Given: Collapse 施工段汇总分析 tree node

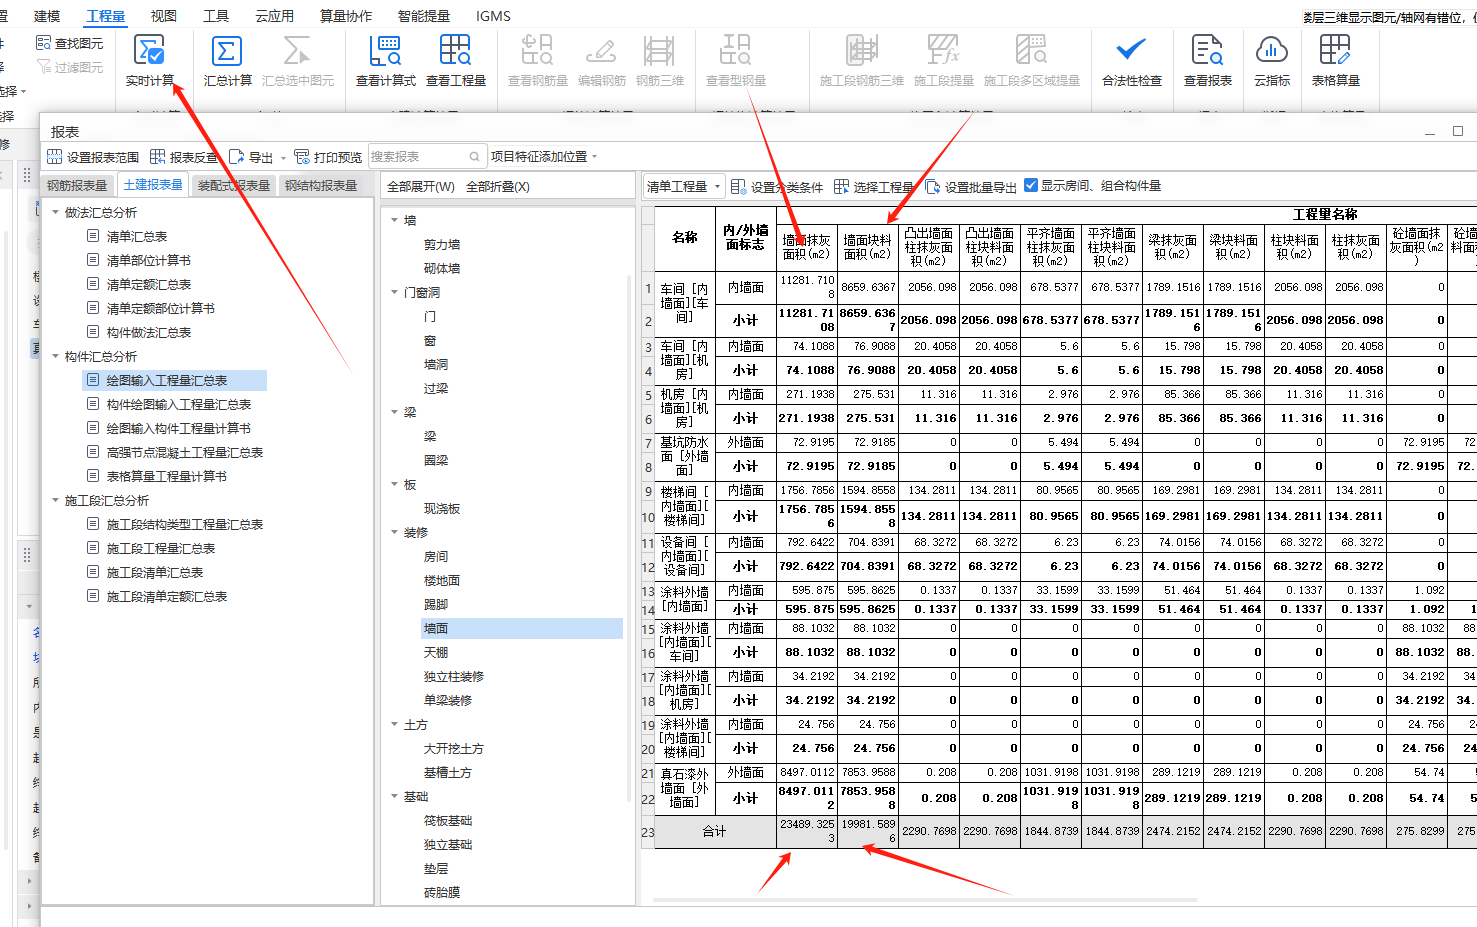Looking at the screenshot, I should (56, 500).
